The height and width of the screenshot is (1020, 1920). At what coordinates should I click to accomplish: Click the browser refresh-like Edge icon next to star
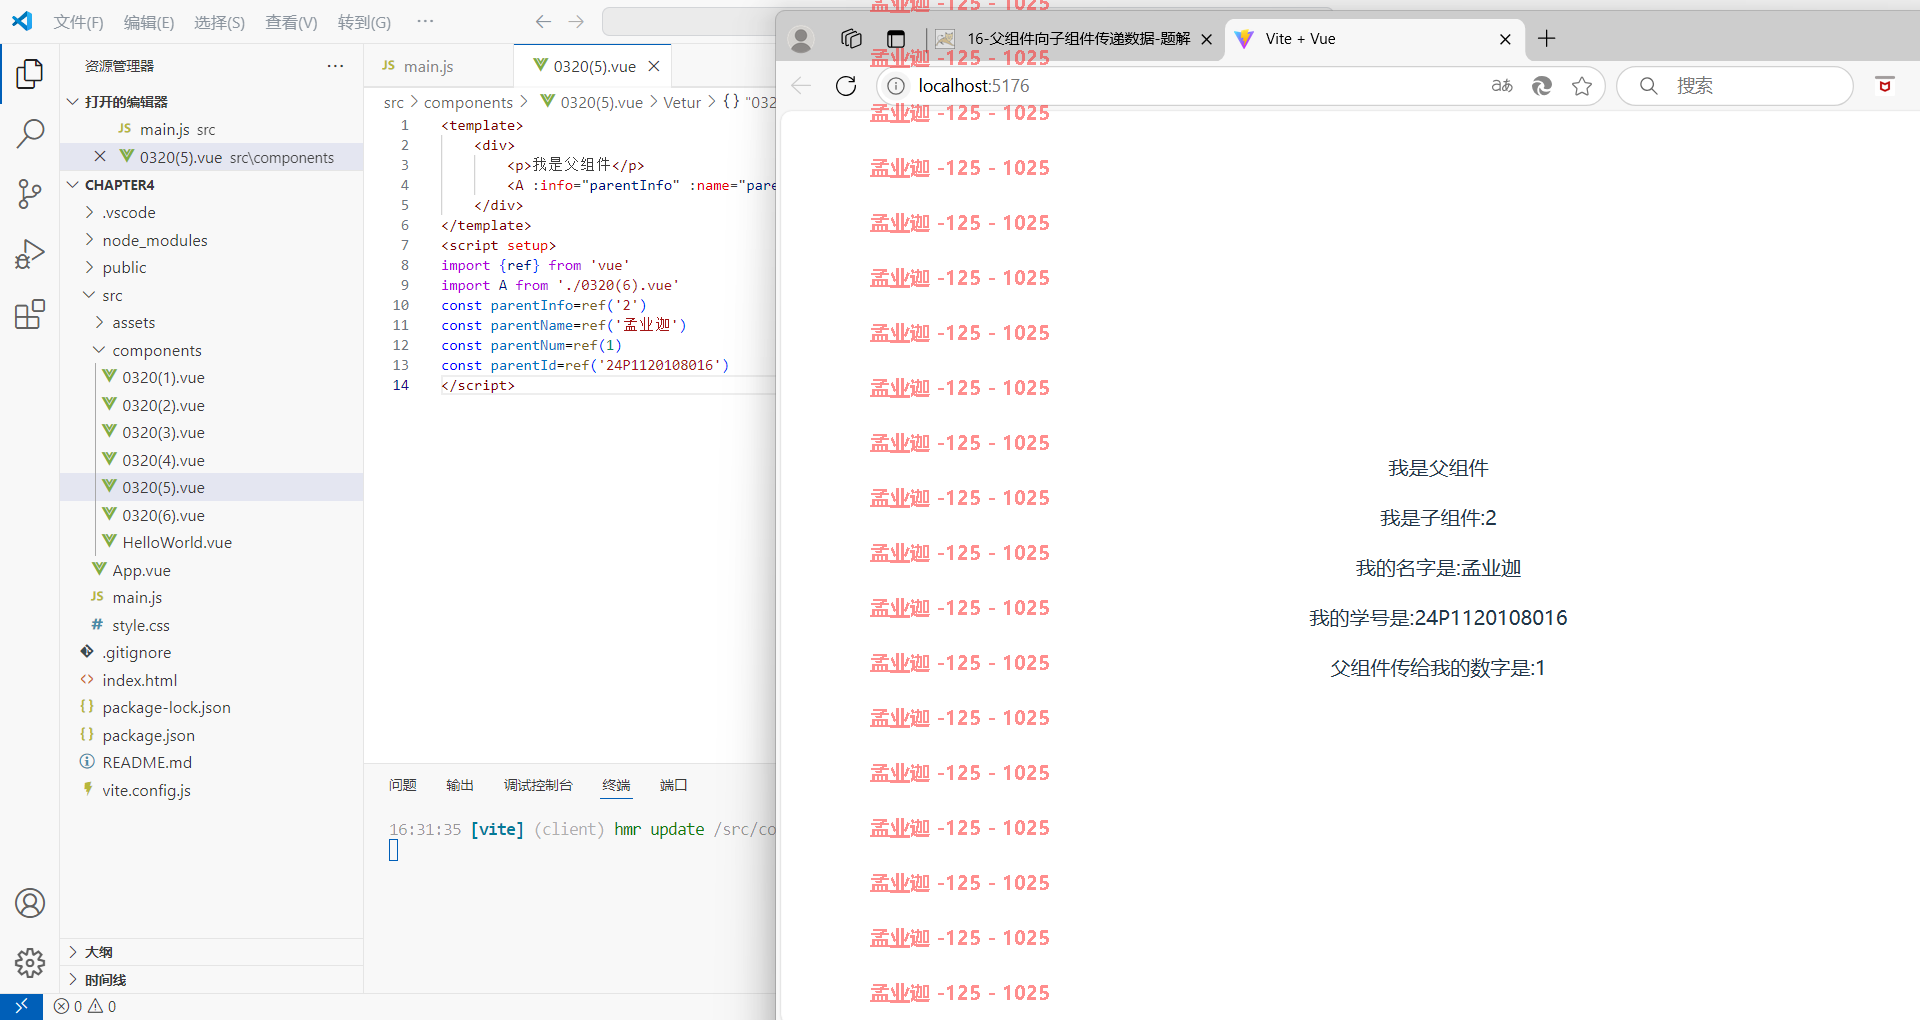[1542, 86]
